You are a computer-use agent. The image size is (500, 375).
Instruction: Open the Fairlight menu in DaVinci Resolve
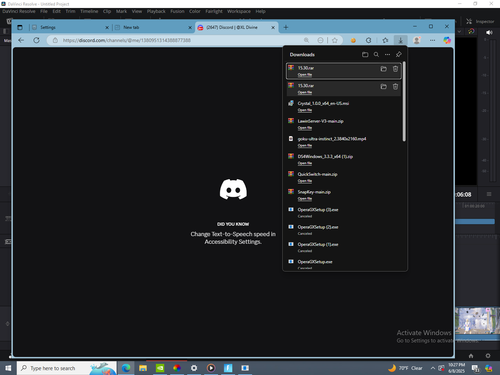click(x=214, y=11)
